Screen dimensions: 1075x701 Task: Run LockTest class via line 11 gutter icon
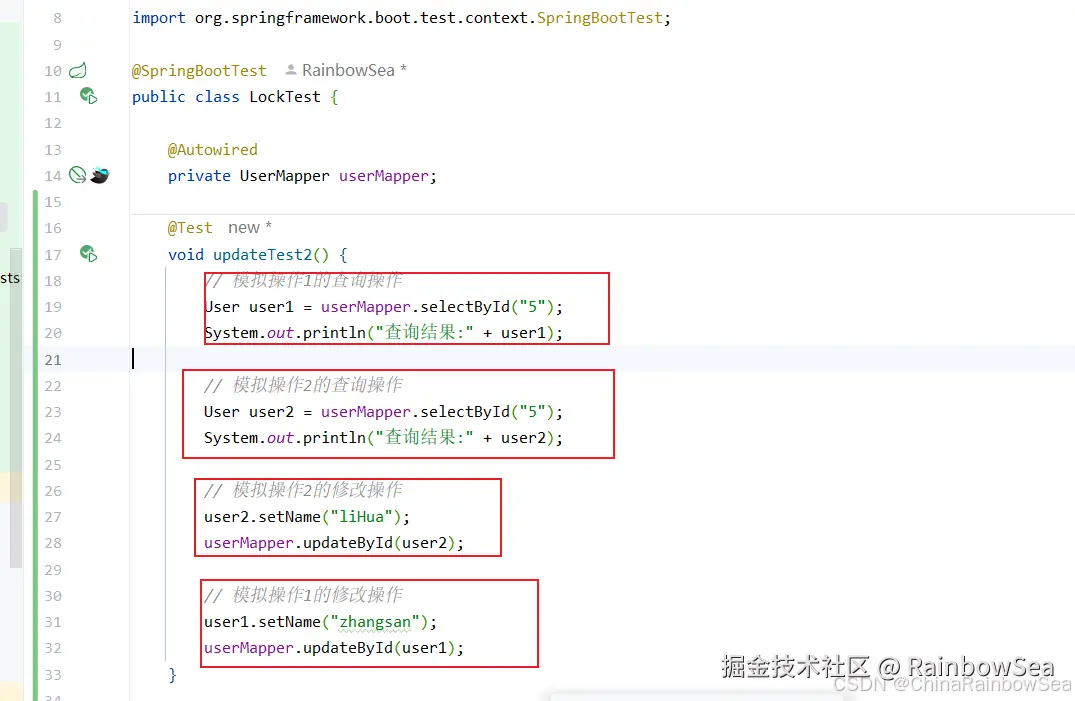click(88, 95)
